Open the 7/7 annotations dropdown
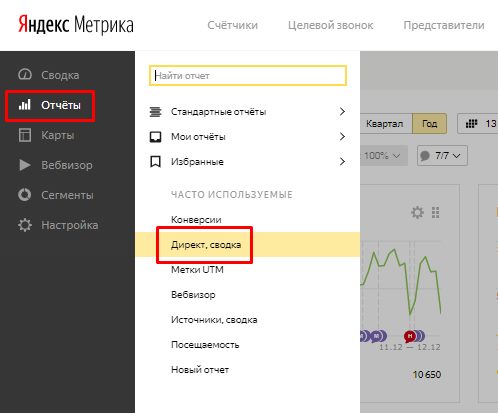 pyautogui.click(x=442, y=155)
